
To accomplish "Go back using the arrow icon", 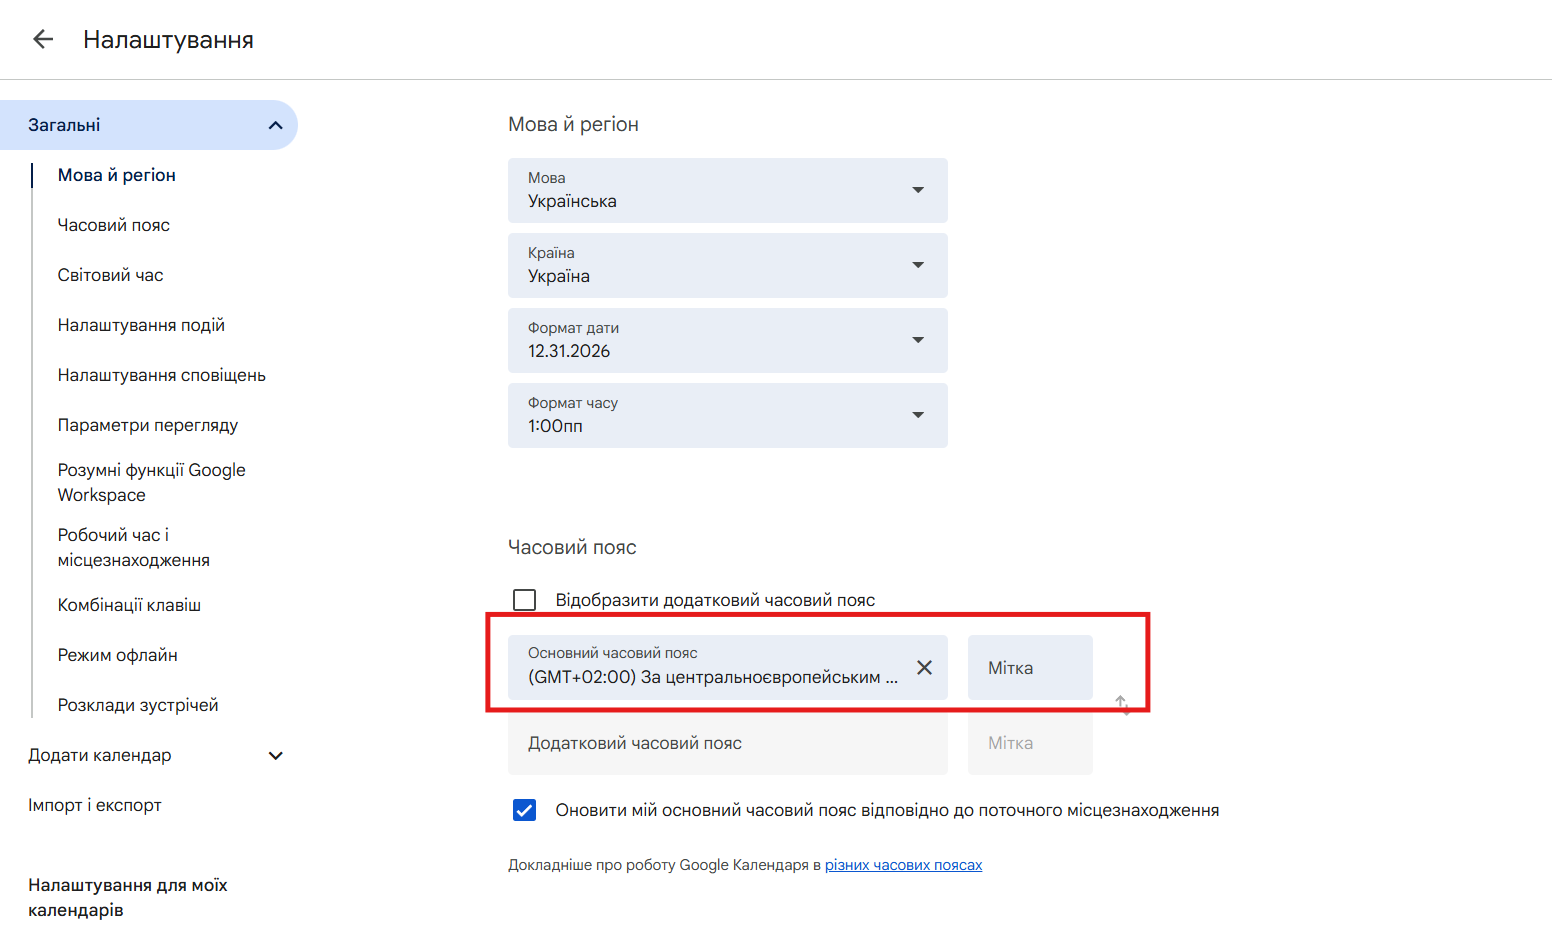I will coord(42,39).
